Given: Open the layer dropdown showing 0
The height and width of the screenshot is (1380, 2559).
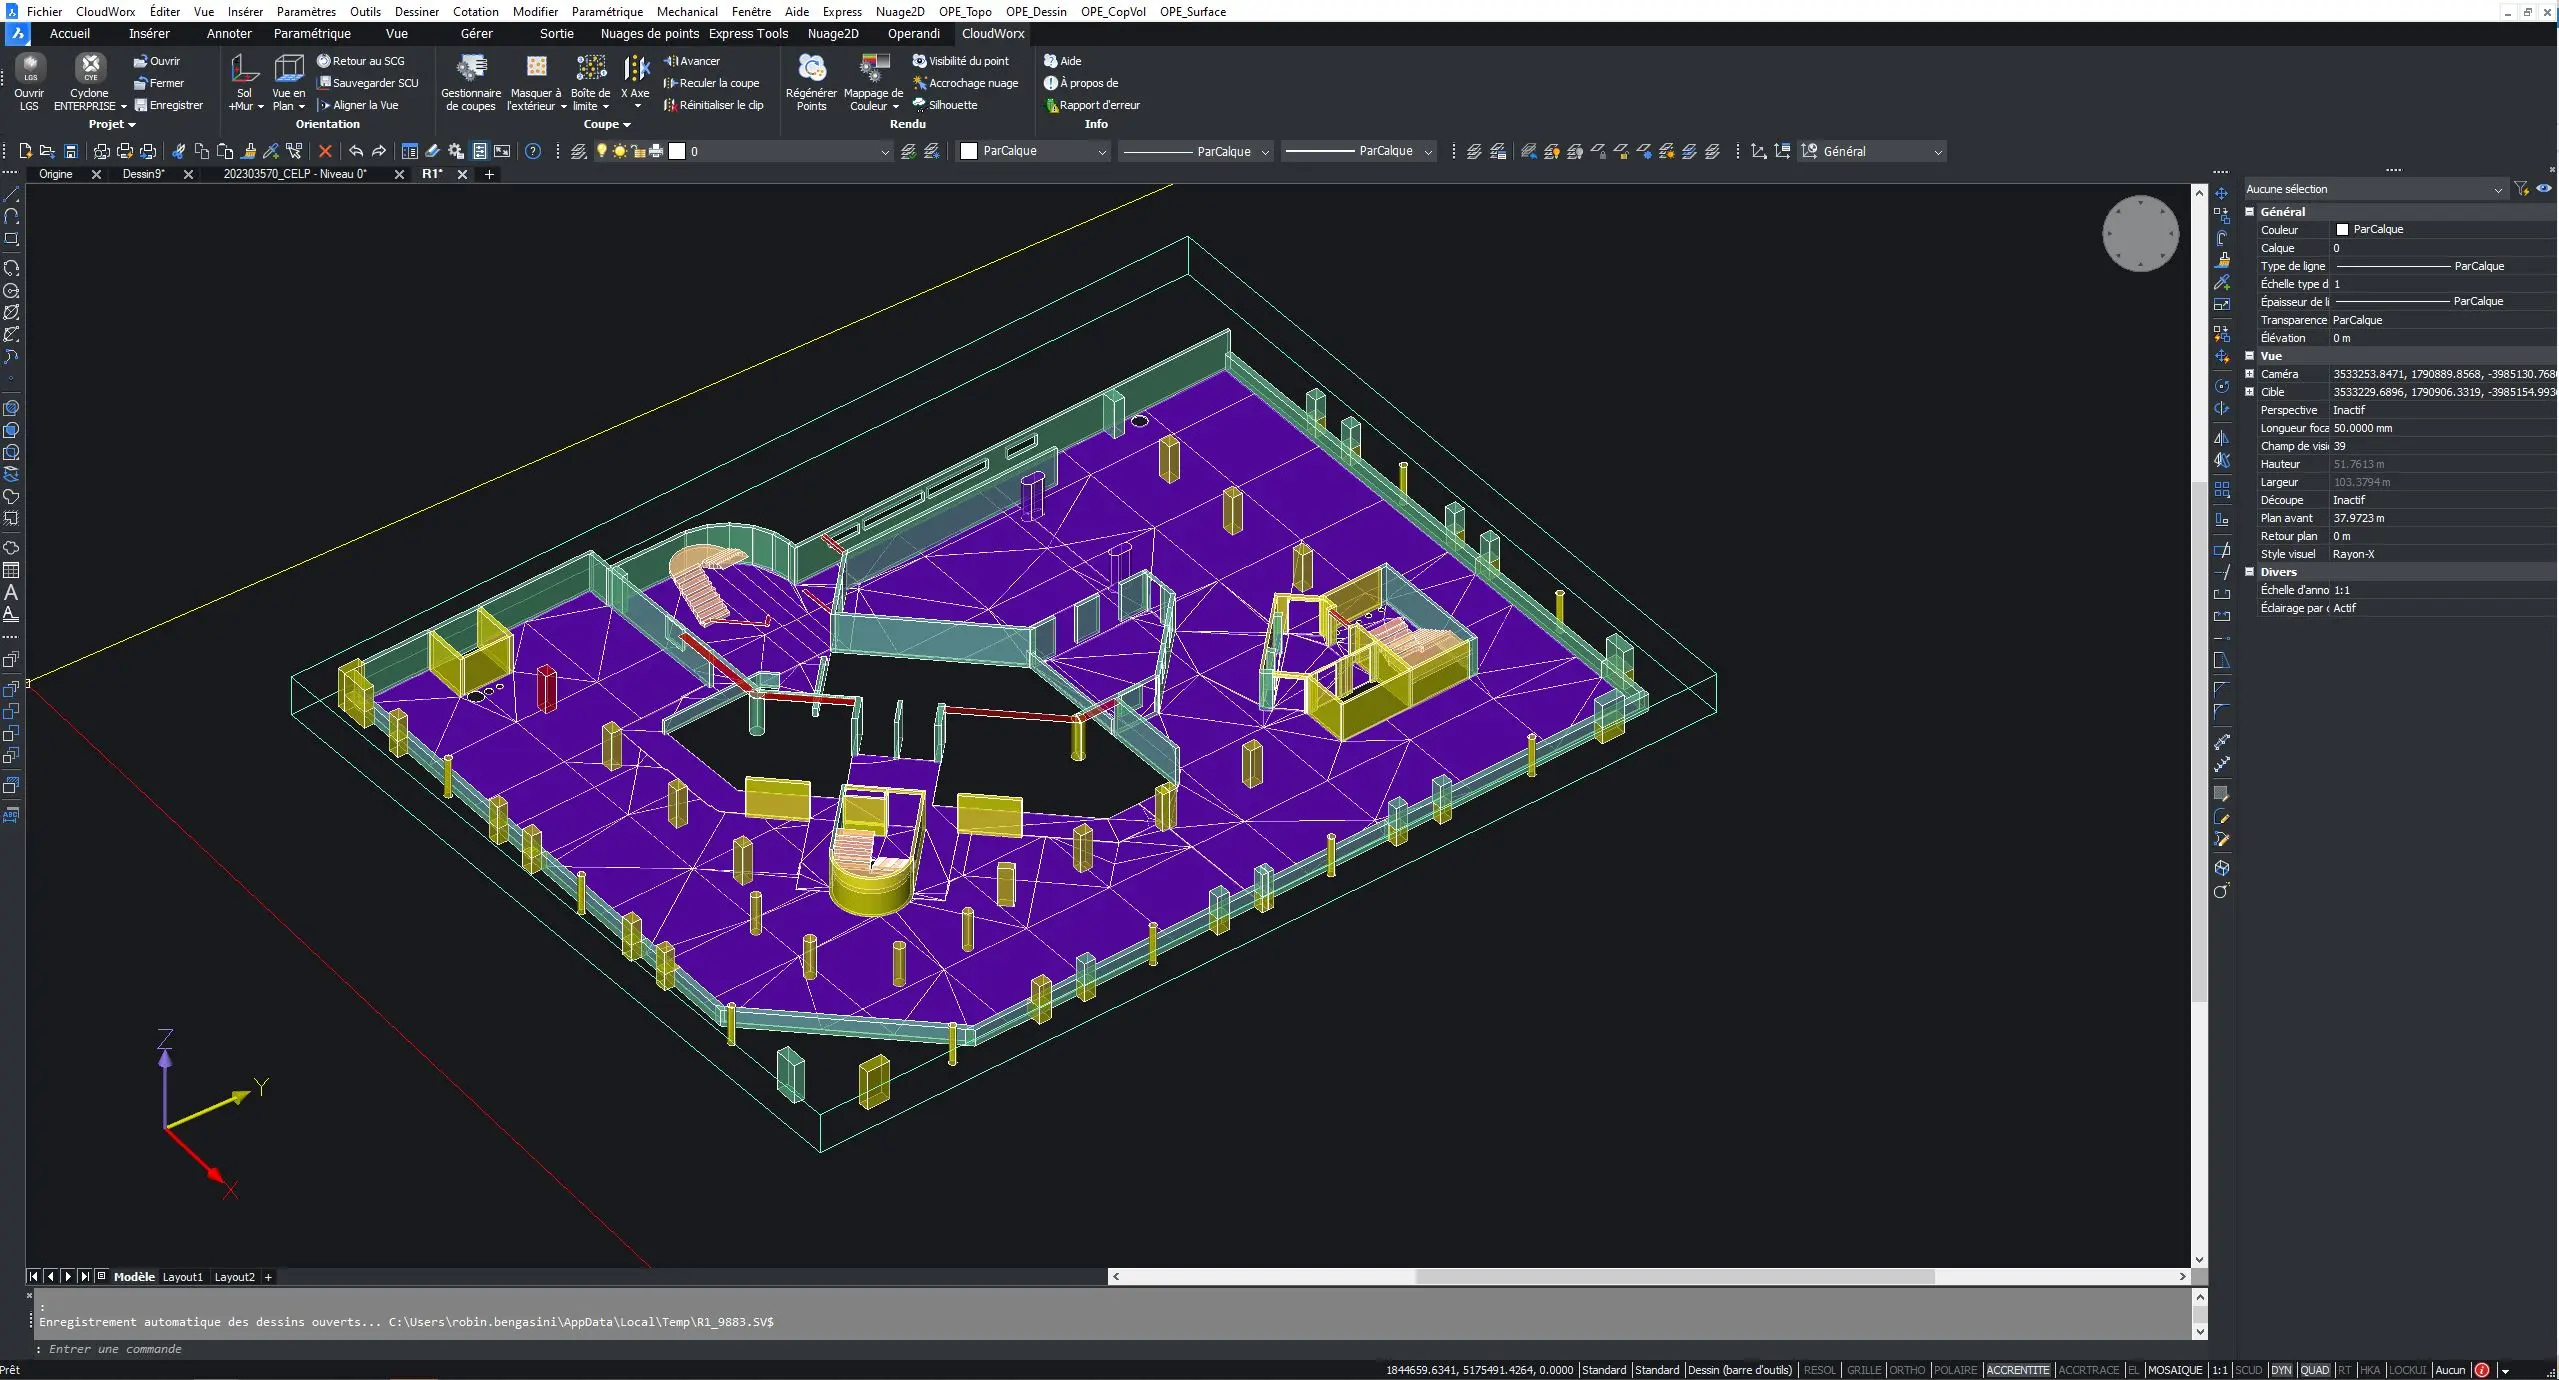Looking at the screenshot, I should 884,152.
